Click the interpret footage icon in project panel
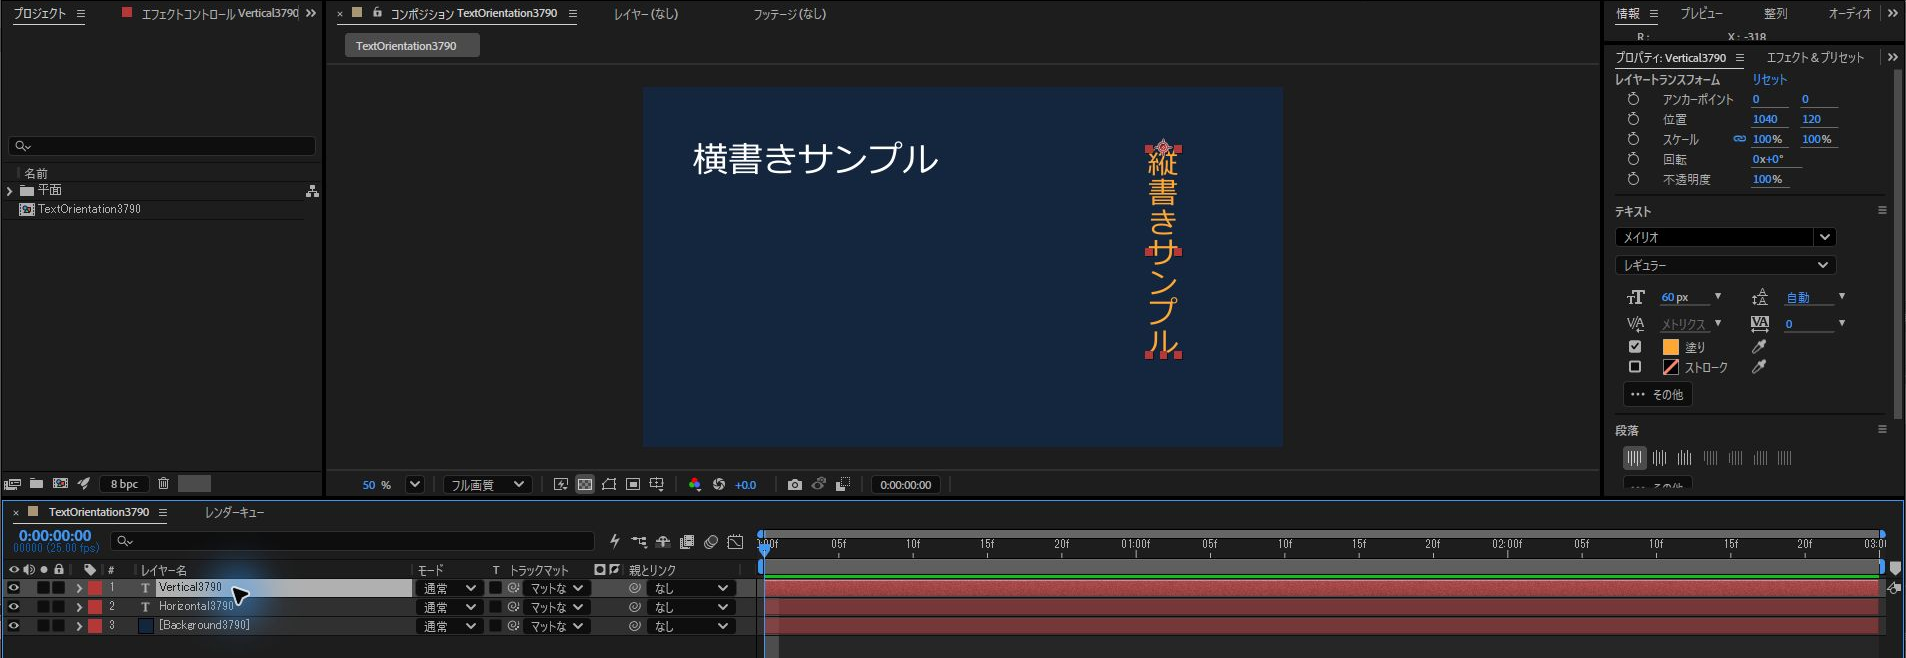Image resolution: width=1906 pixels, height=658 pixels. point(12,484)
